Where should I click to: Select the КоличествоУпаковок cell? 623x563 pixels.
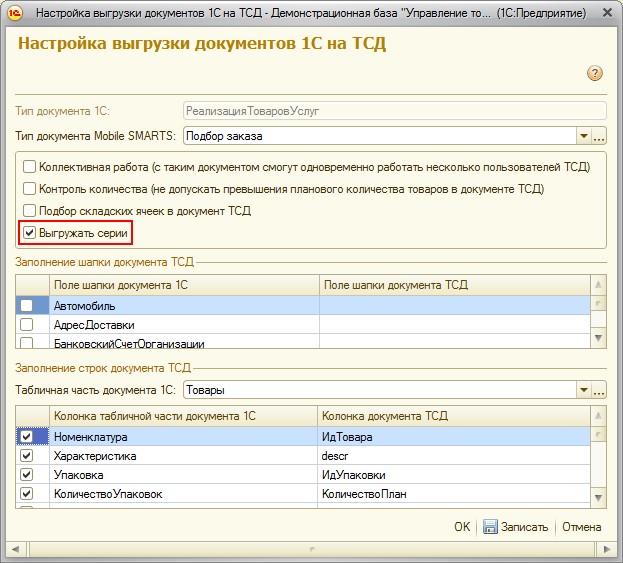pyautogui.click(x=183, y=494)
